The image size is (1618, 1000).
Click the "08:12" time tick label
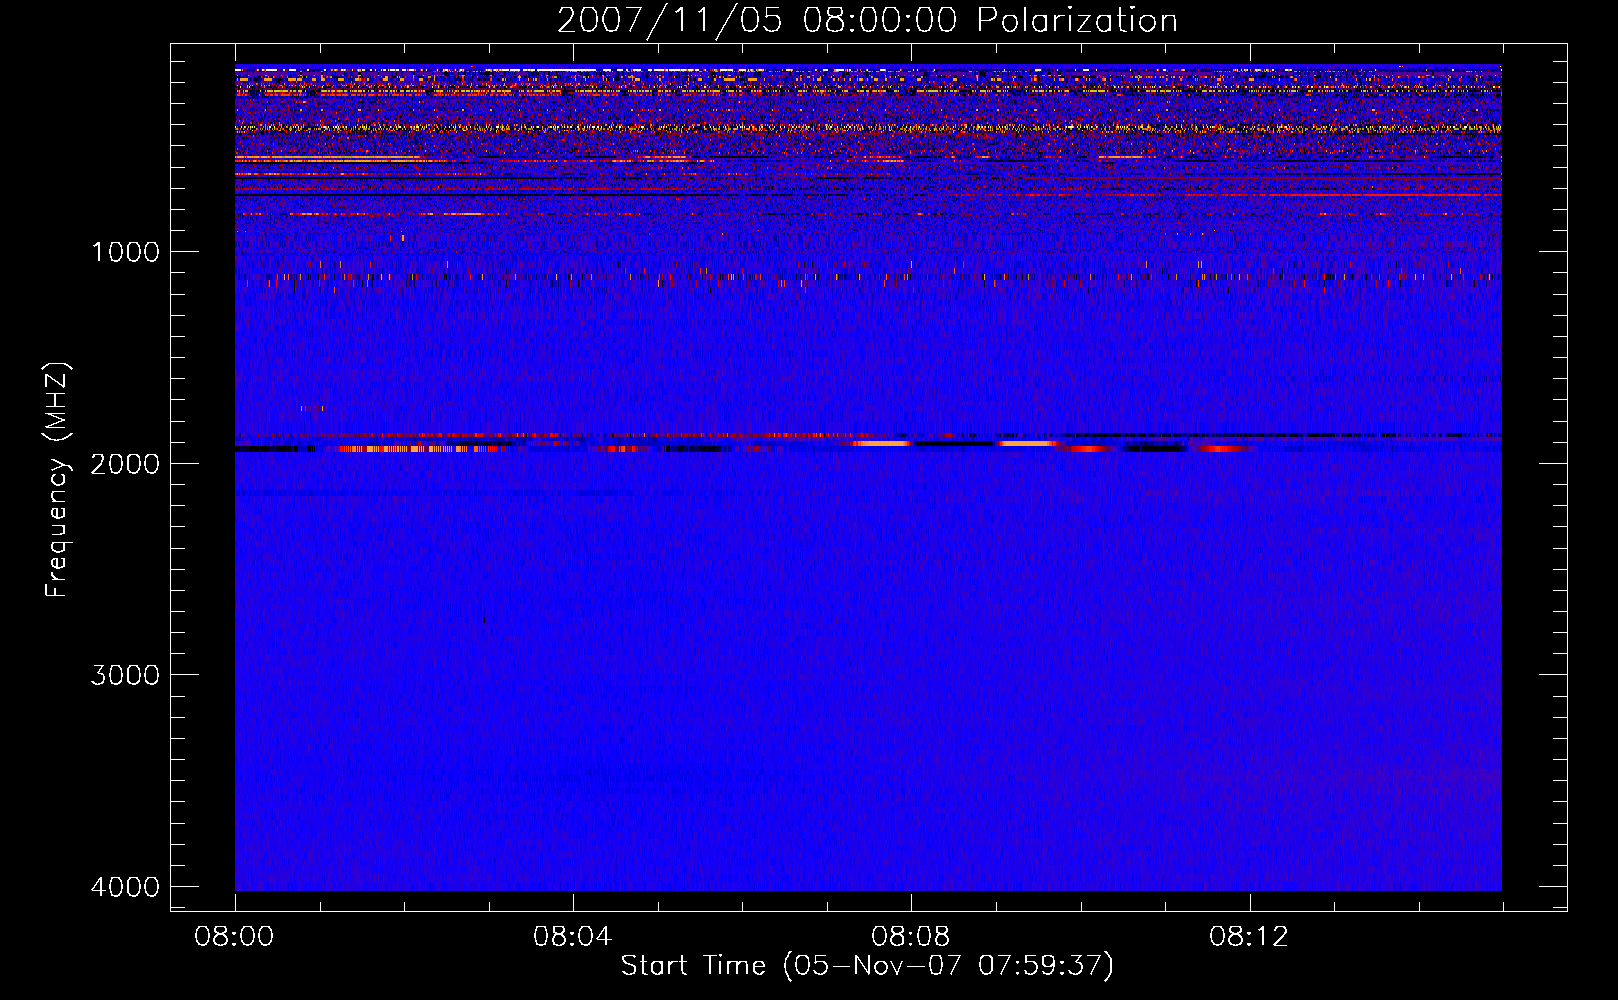[1249, 937]
